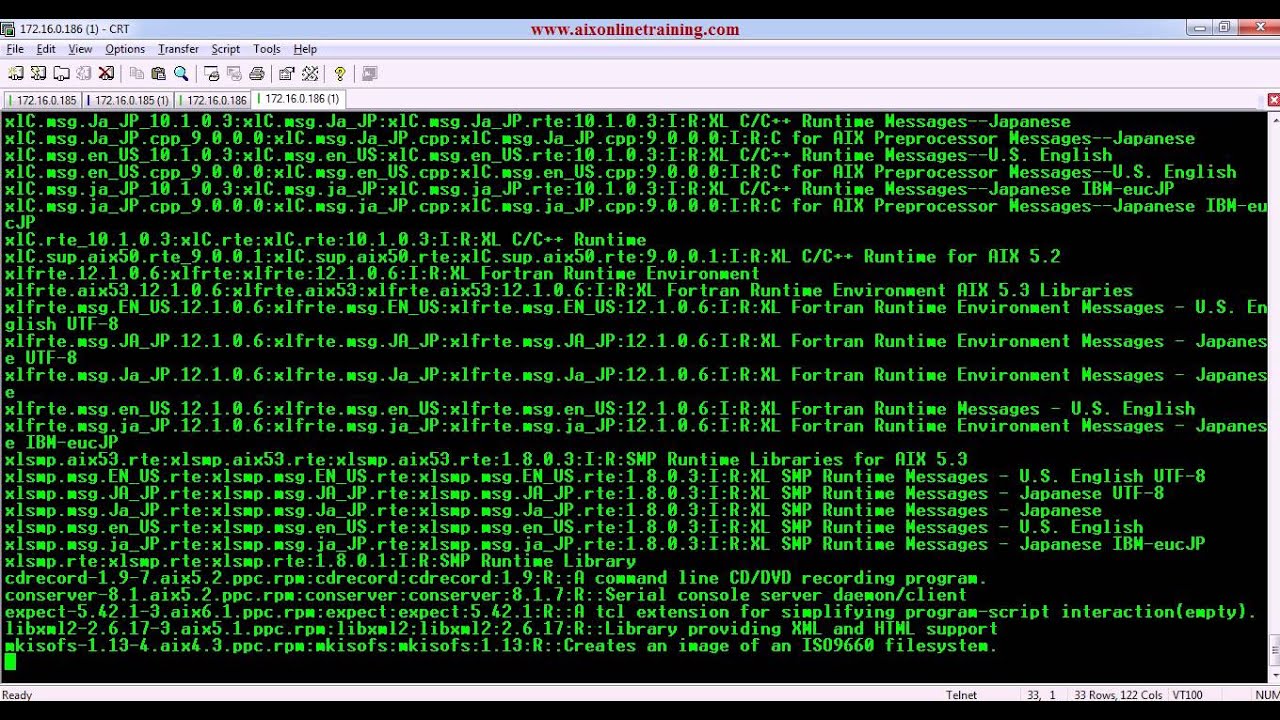
Task: Click the greyed Reconnect toolbar icon
Action: point(84,73)
